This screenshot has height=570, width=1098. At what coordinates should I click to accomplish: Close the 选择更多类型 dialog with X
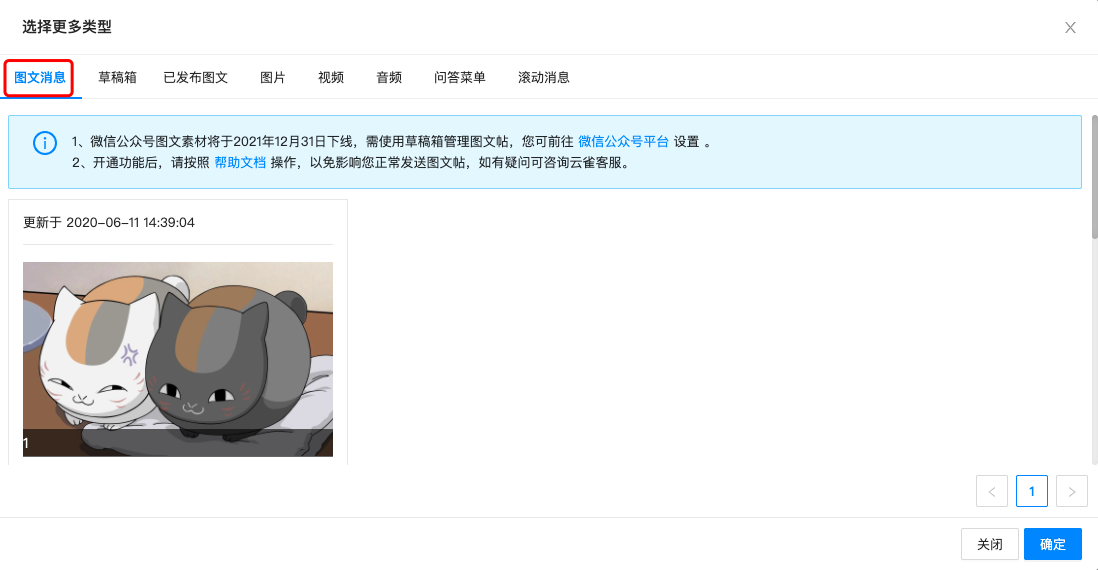point(1070,27)
